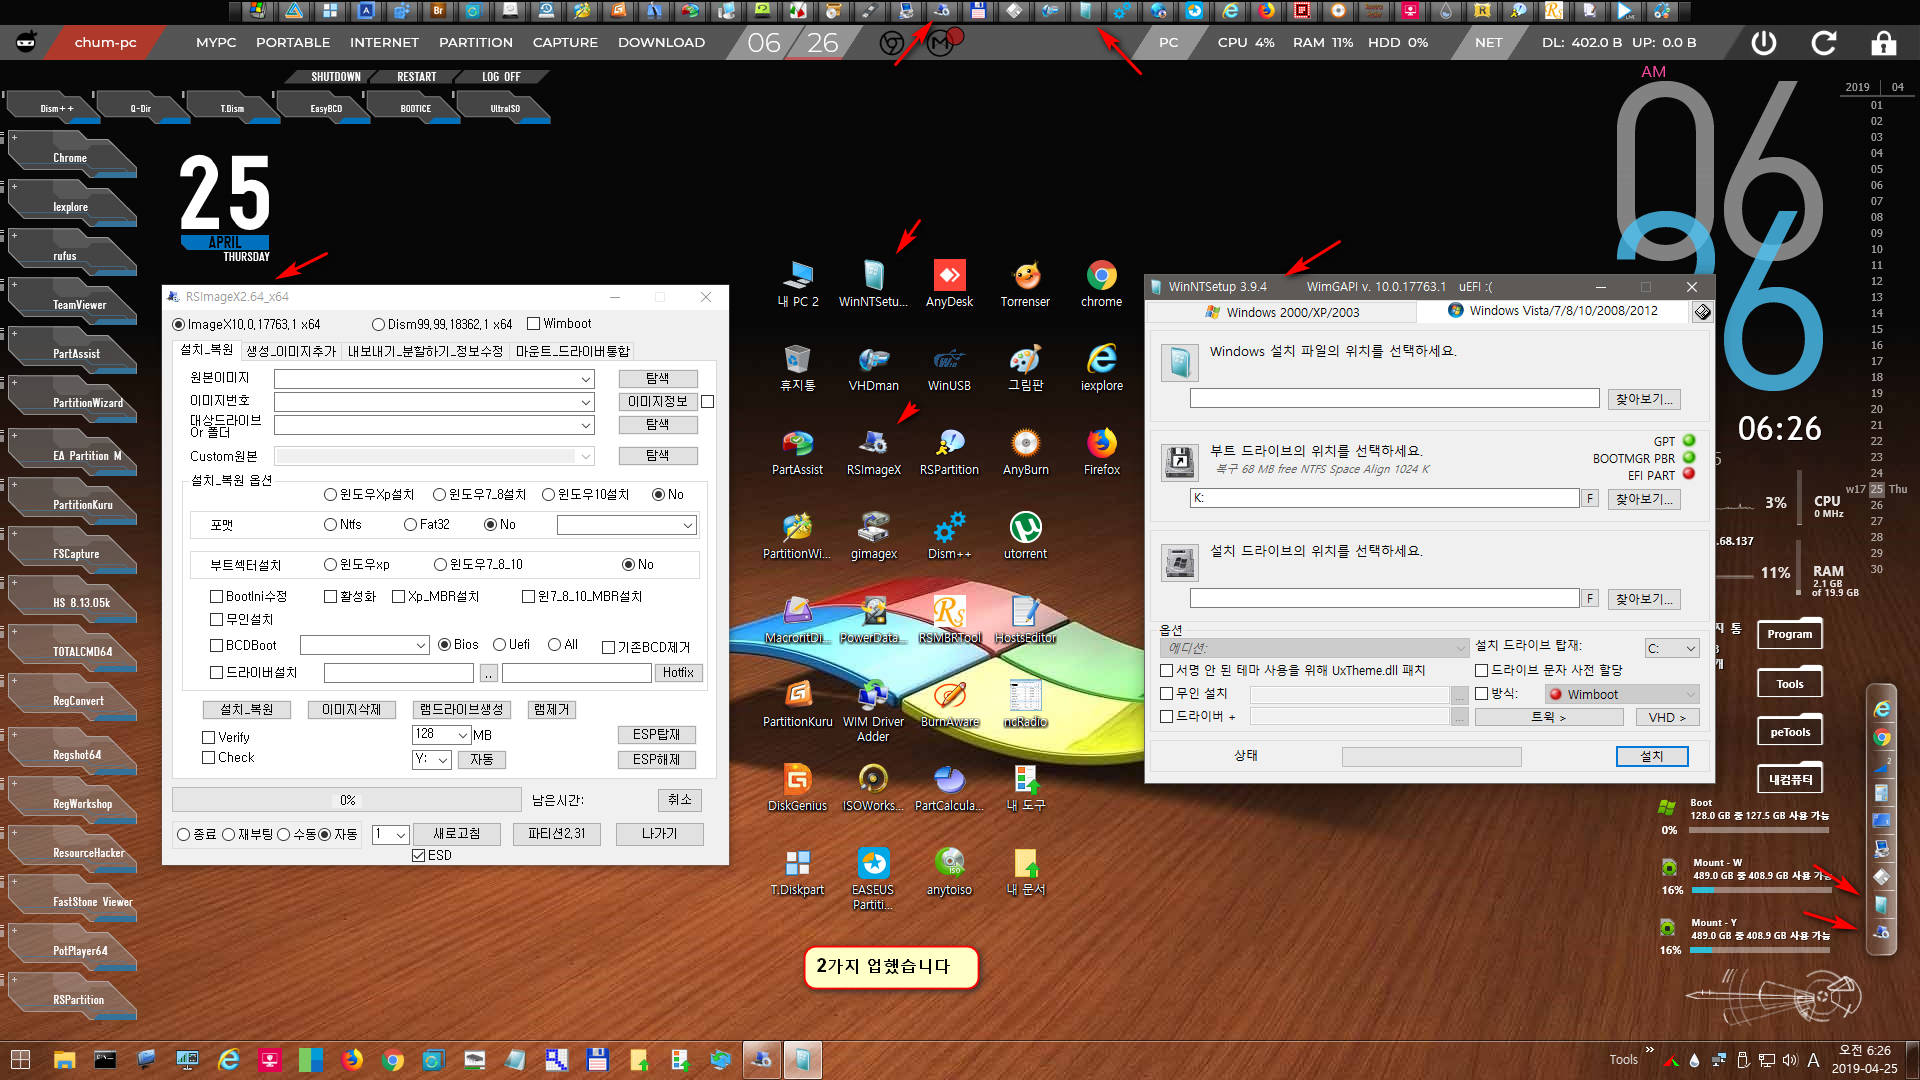Toggle the Verify checkbox
The width and height of the screenshot is (1920, 1080).
(x=209, y=737)
